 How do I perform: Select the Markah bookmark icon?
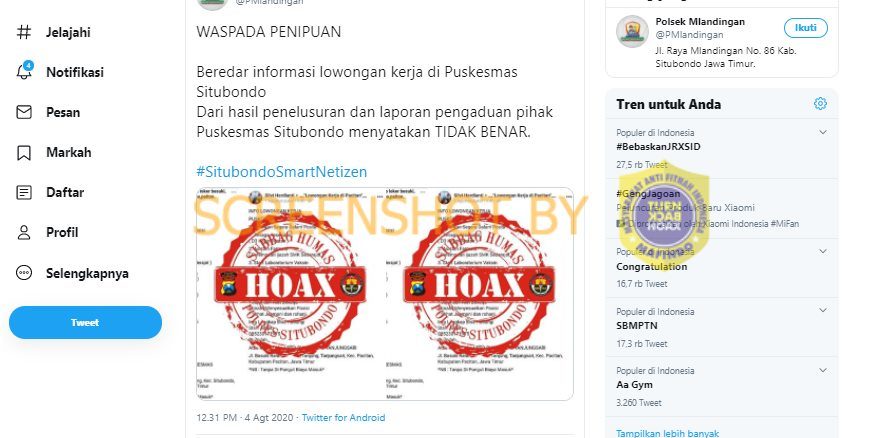(24, 152)
